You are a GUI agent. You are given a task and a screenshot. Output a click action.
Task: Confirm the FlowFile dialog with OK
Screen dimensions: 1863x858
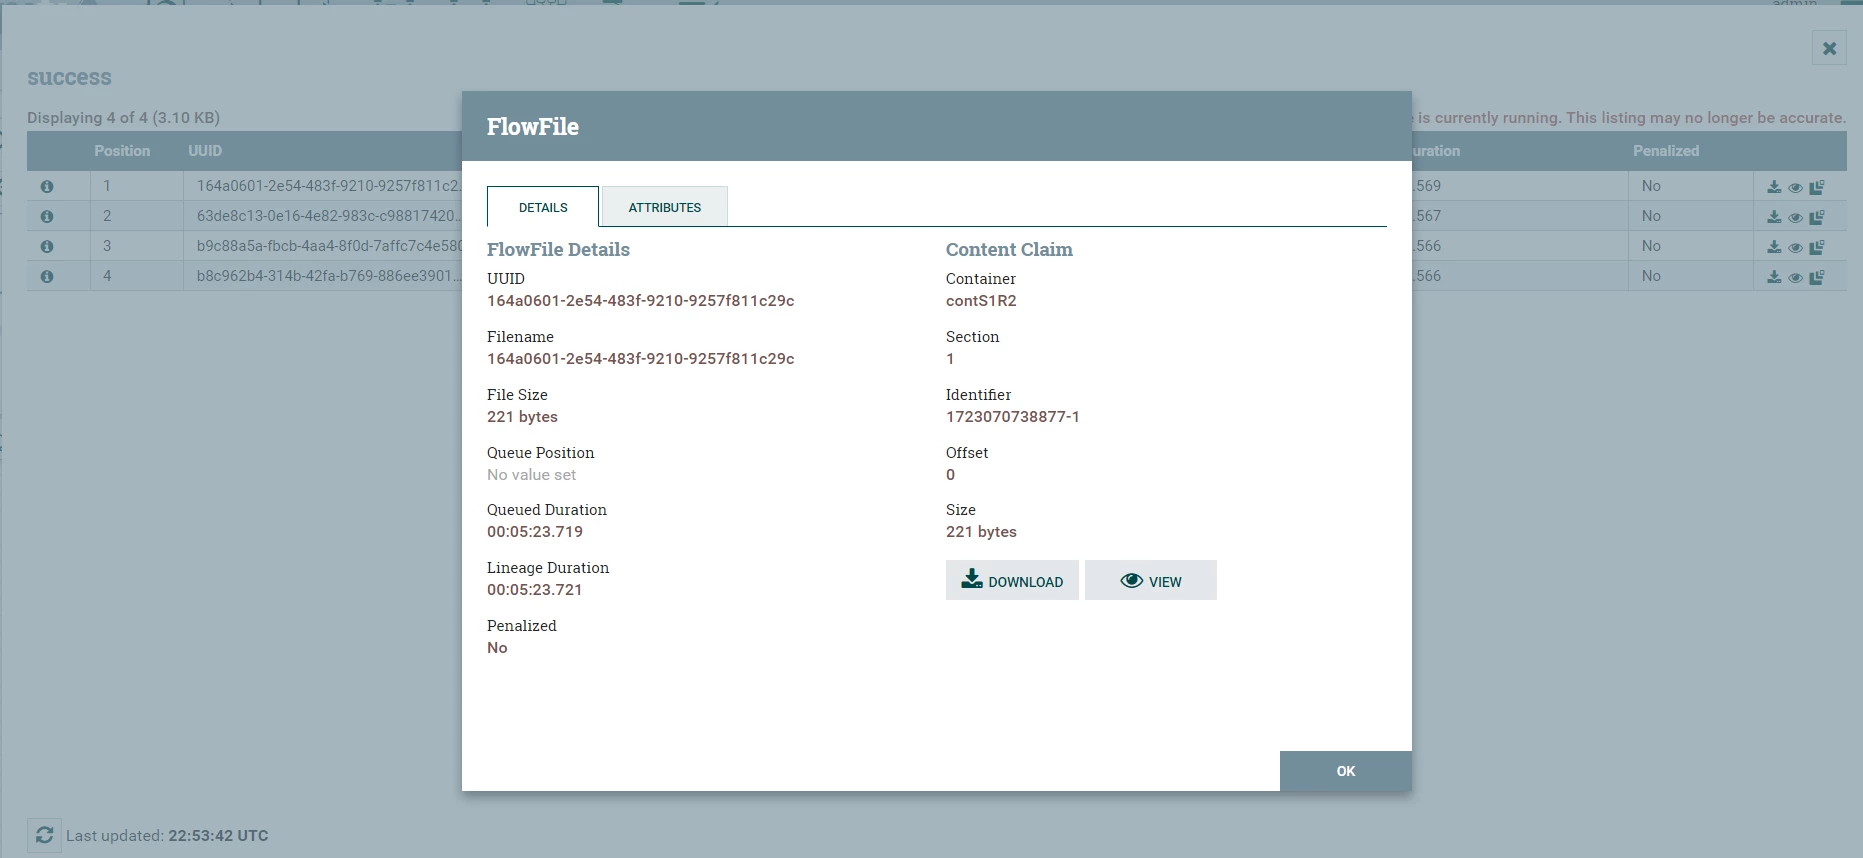[x=1346, y=771]
